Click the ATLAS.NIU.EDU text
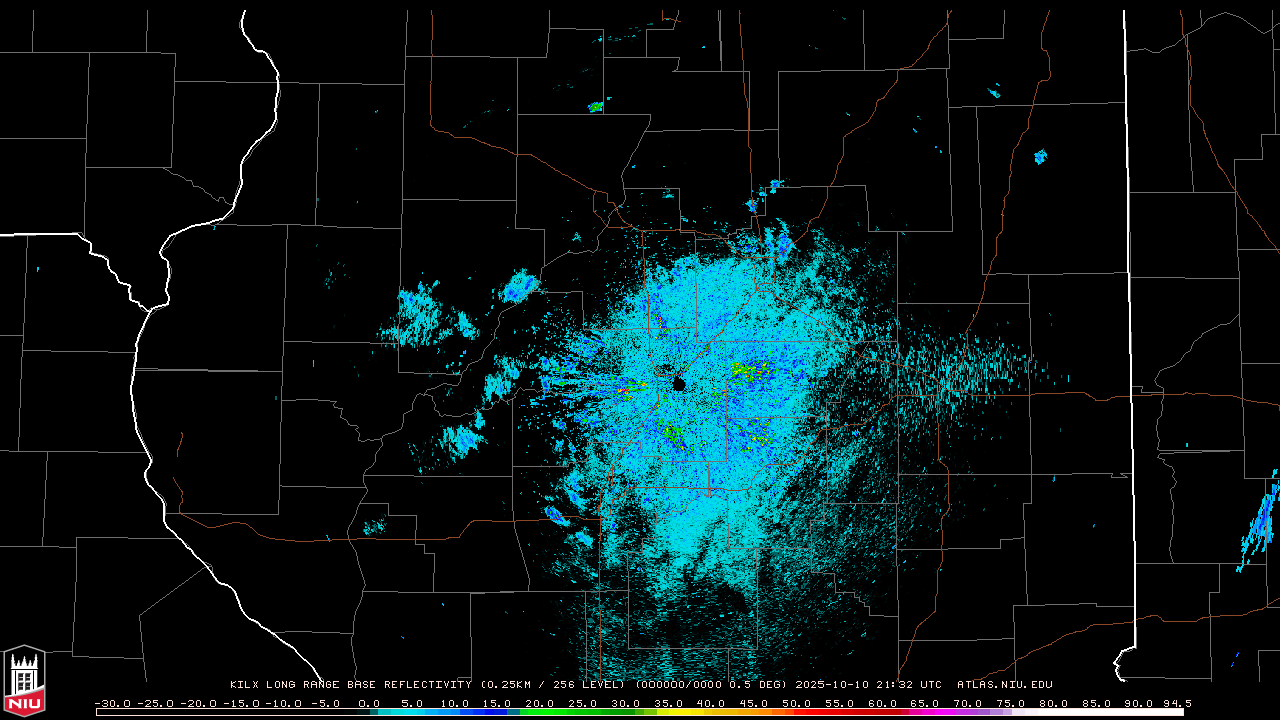This screenshot has height=720, width=1280. tap(1004, 685)
